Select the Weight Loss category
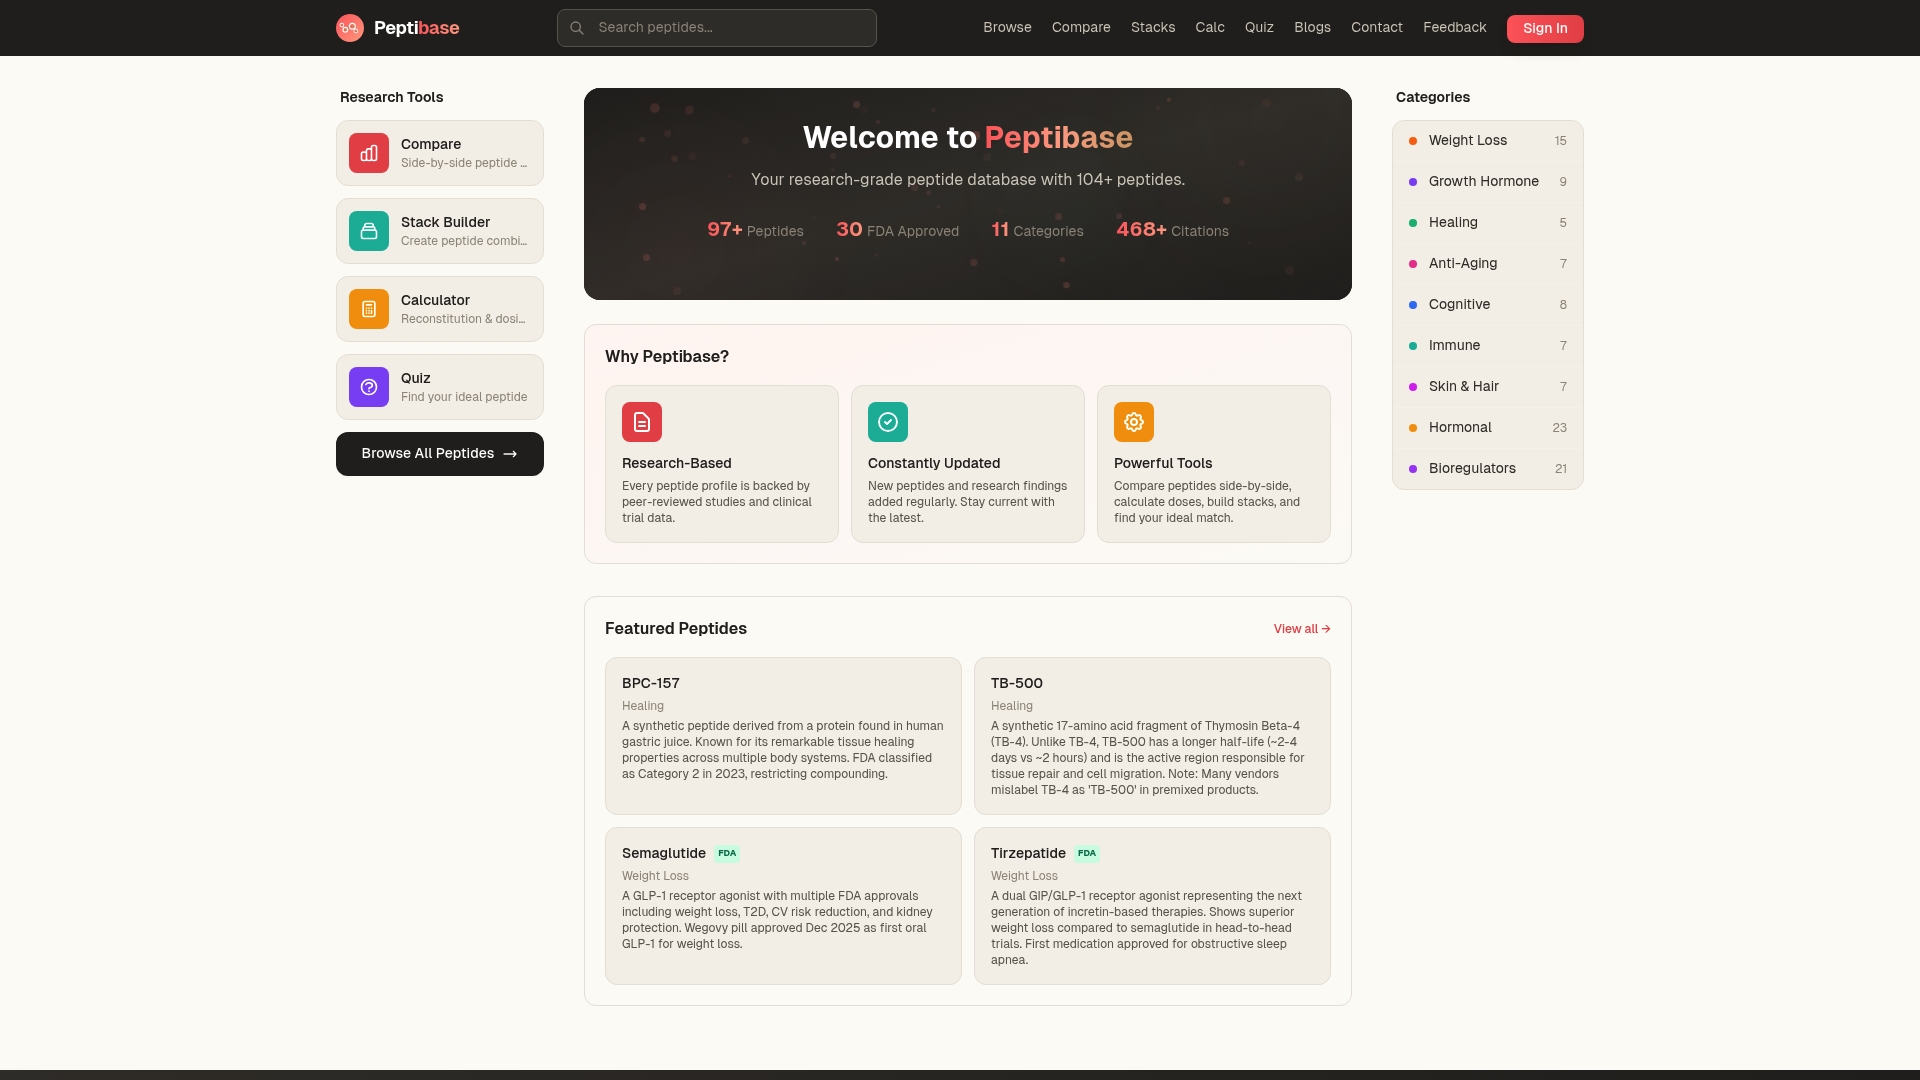Image resolution: width=1920 pixels, height=1080 pixels. (1467, 141)
